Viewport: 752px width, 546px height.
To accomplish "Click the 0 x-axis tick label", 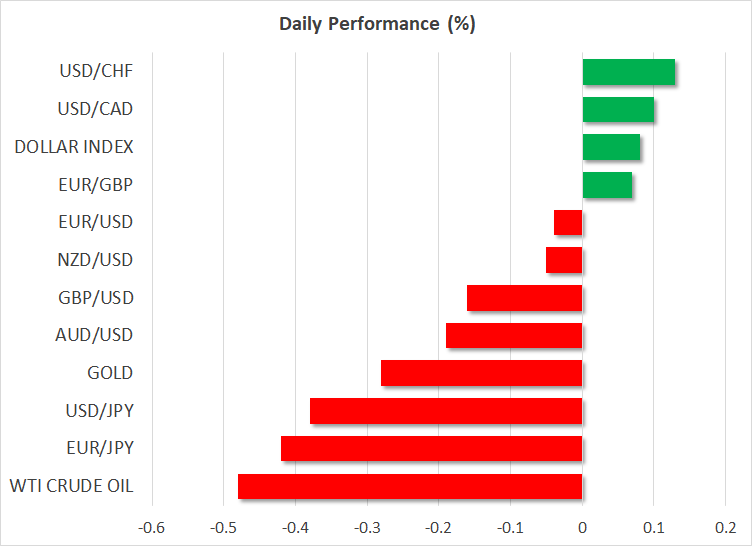I will click(x=582, y=527).
